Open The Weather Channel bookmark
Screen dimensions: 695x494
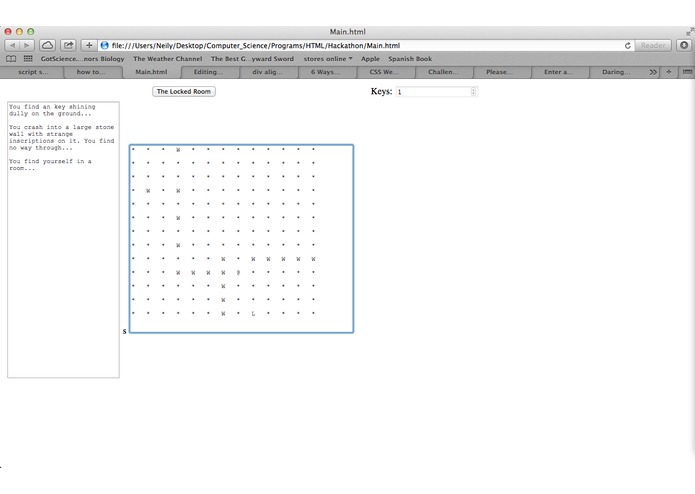168,58
